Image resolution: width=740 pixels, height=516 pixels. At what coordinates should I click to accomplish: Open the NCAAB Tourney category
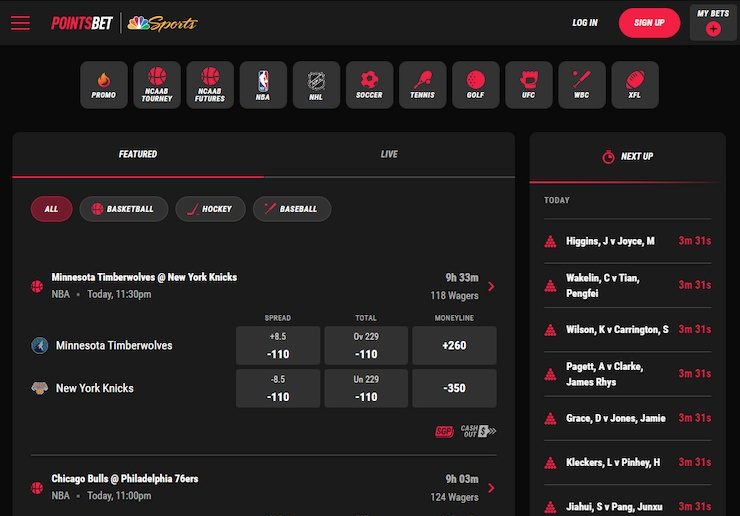pos(157,85)
